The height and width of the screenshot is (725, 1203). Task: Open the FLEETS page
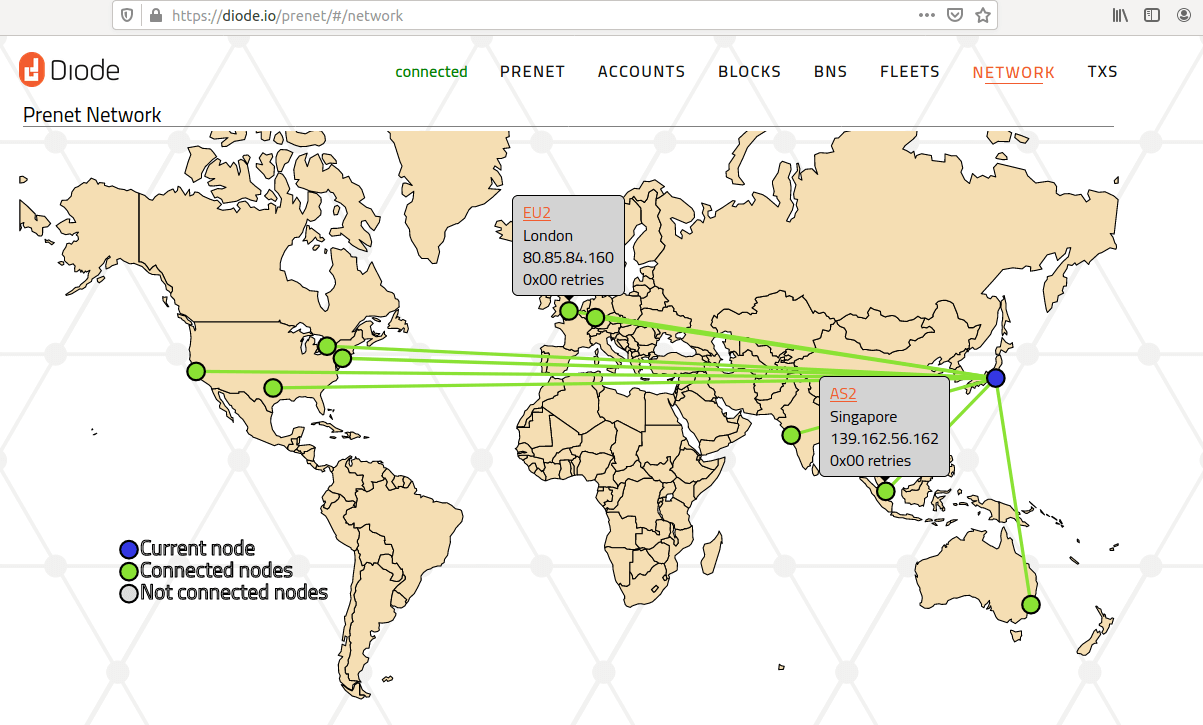point(910,72)
